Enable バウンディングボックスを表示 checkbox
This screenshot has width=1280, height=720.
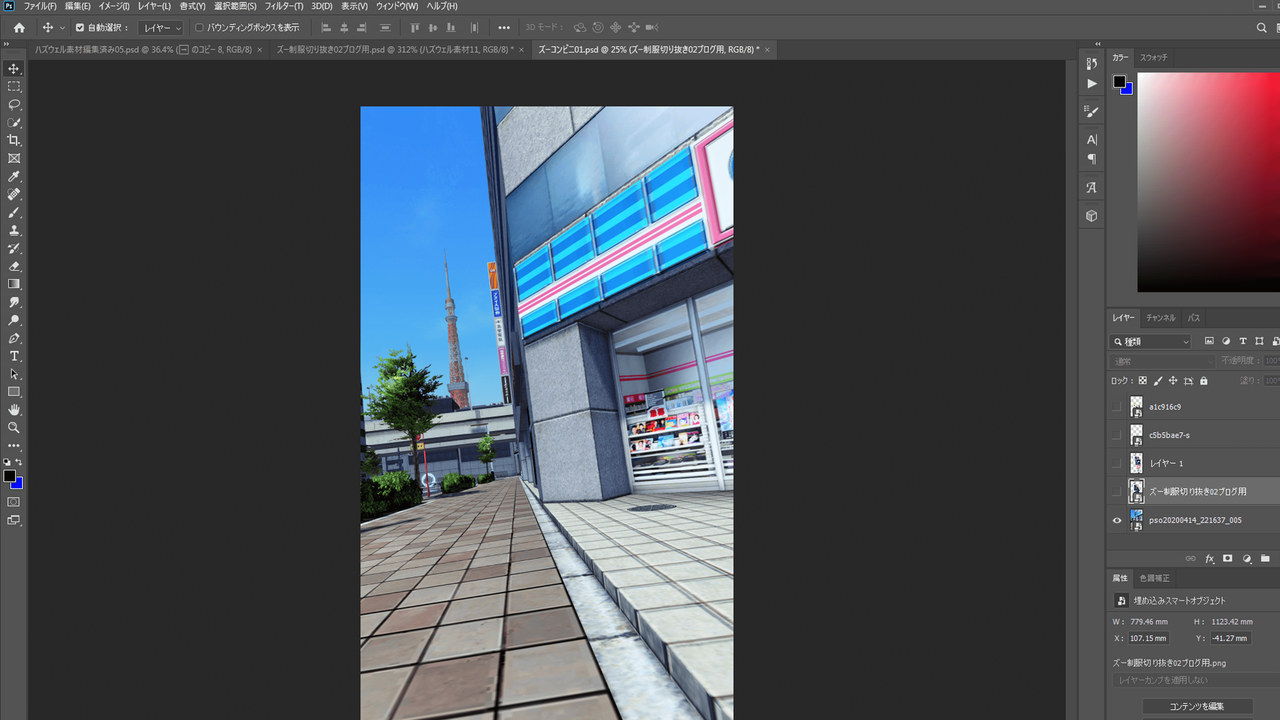coord(199,28)
